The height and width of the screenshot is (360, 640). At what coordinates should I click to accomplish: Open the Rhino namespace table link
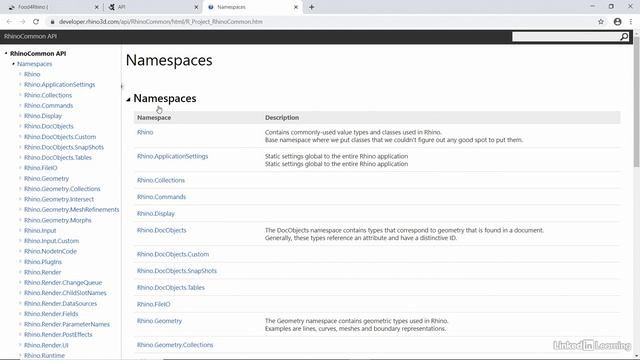coord(145,132)
